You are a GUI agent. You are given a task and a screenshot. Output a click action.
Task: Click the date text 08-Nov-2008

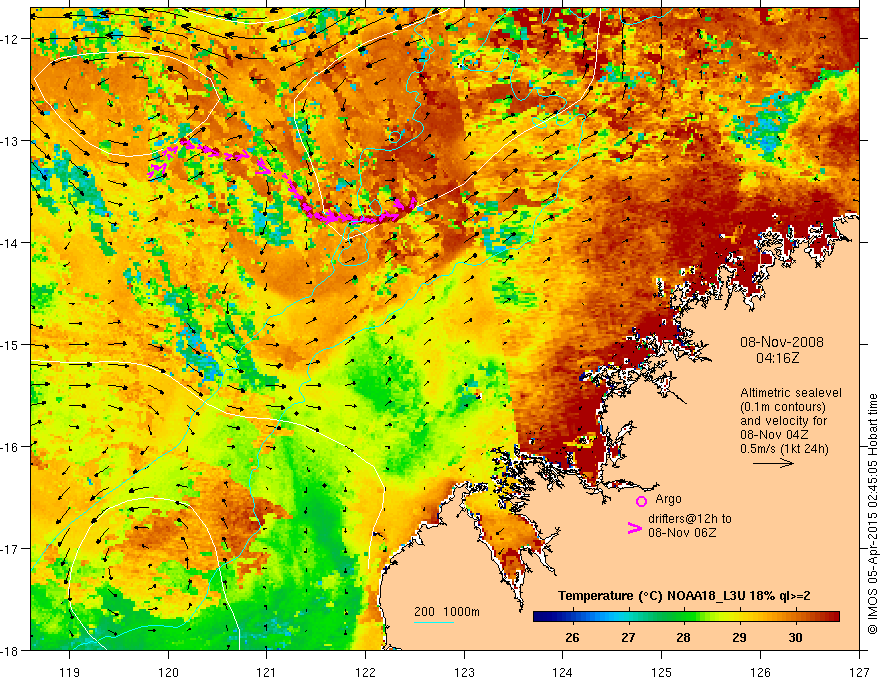782,342
